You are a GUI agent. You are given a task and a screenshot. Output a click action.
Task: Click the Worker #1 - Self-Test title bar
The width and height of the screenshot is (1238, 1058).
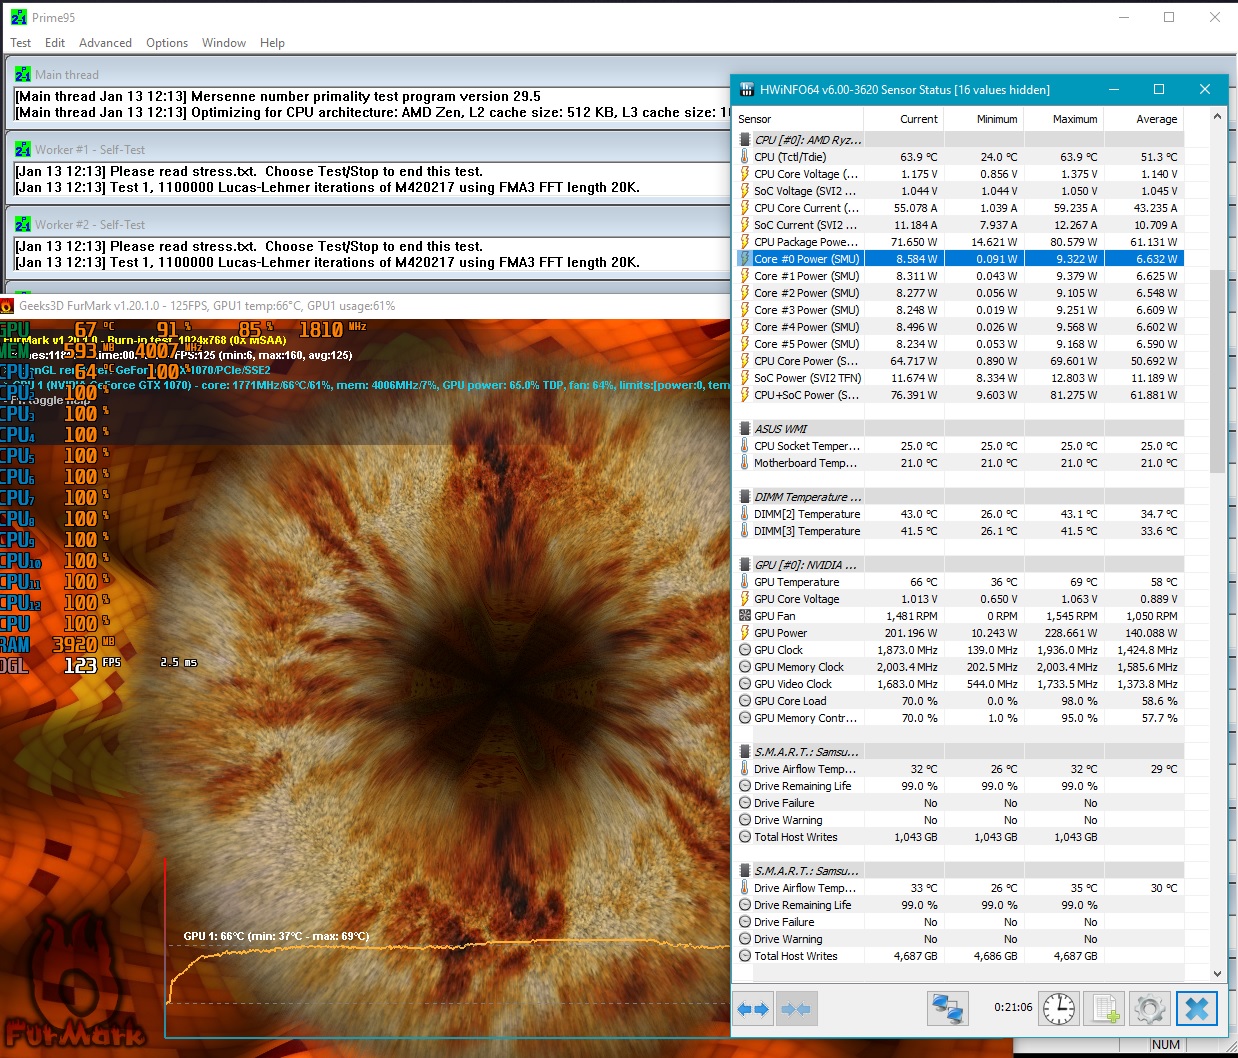click(x=368, y=149)
